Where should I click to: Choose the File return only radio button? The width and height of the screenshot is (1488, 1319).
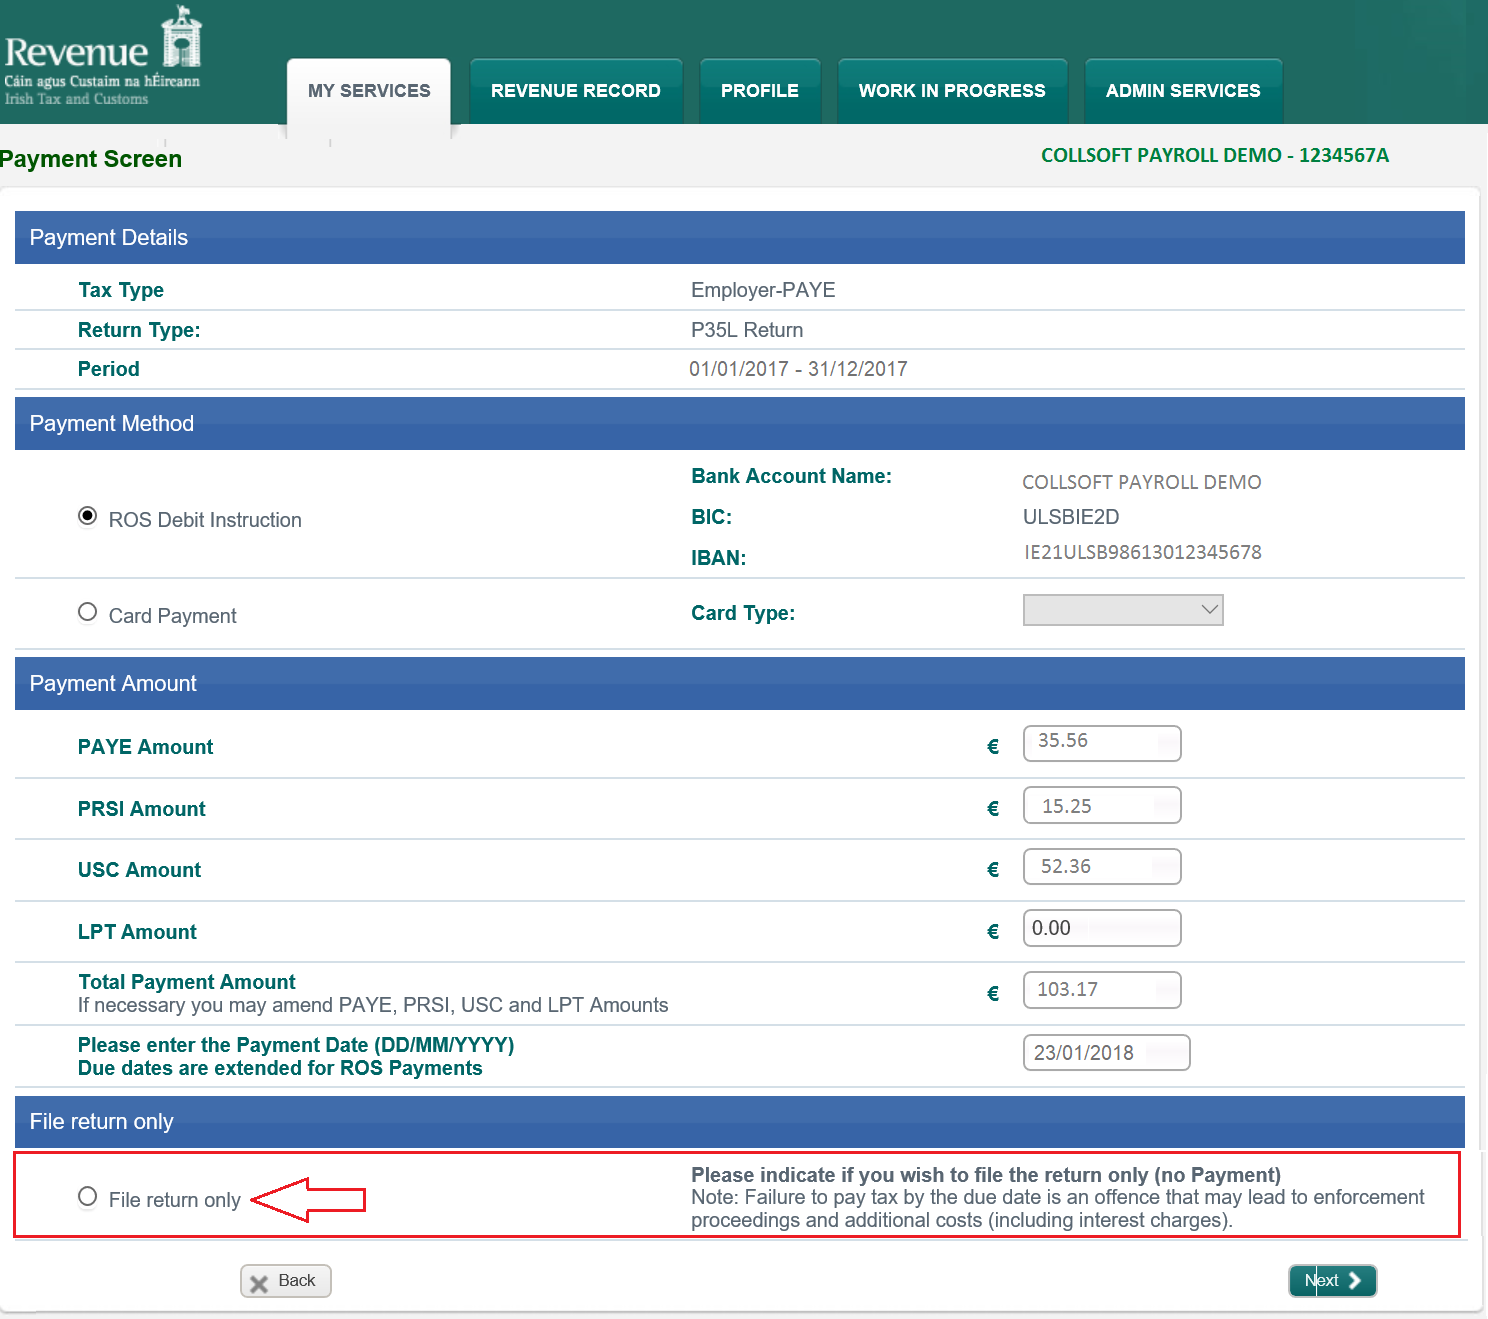tap(88, 1196)
